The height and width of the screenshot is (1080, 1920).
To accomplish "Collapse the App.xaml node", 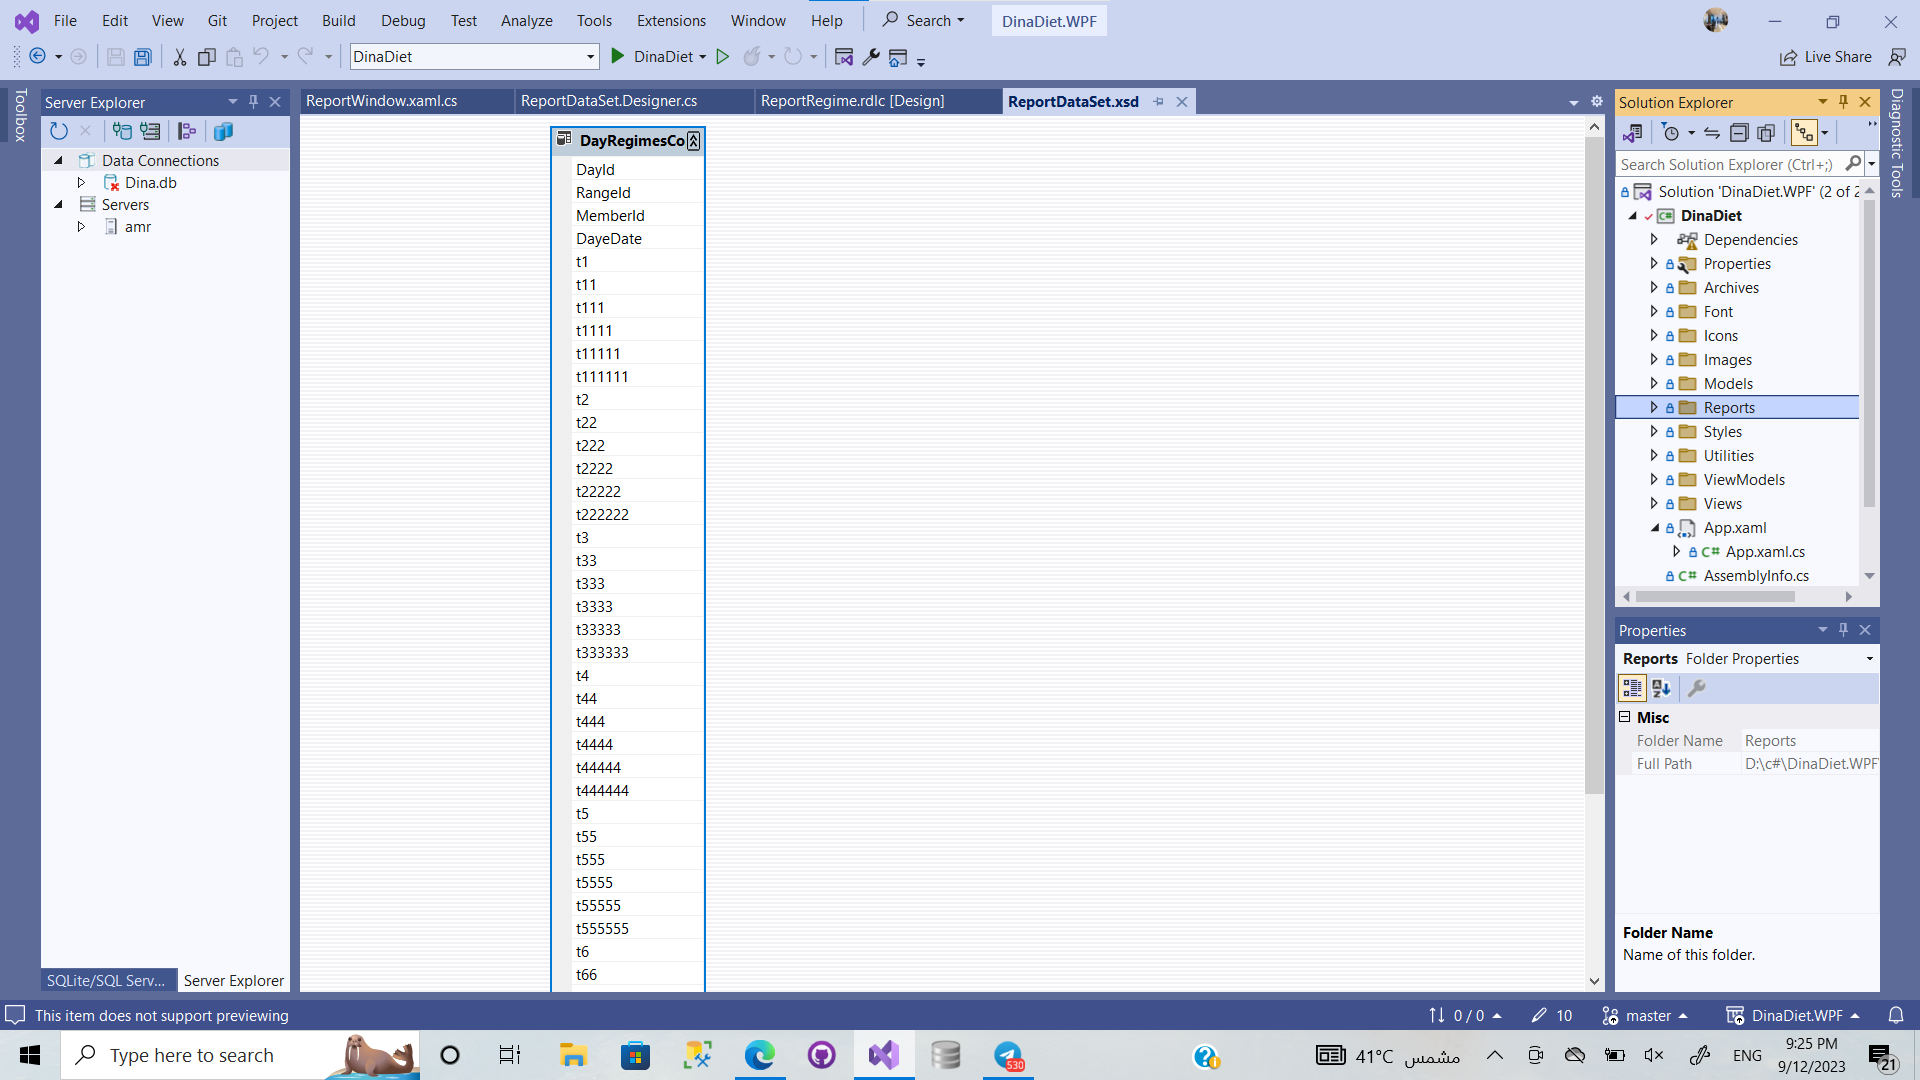I will [1654, 528].
